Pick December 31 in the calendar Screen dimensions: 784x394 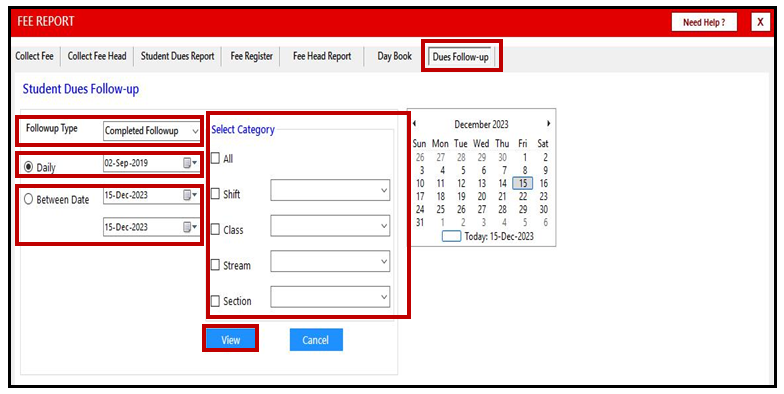pos(420,222)
